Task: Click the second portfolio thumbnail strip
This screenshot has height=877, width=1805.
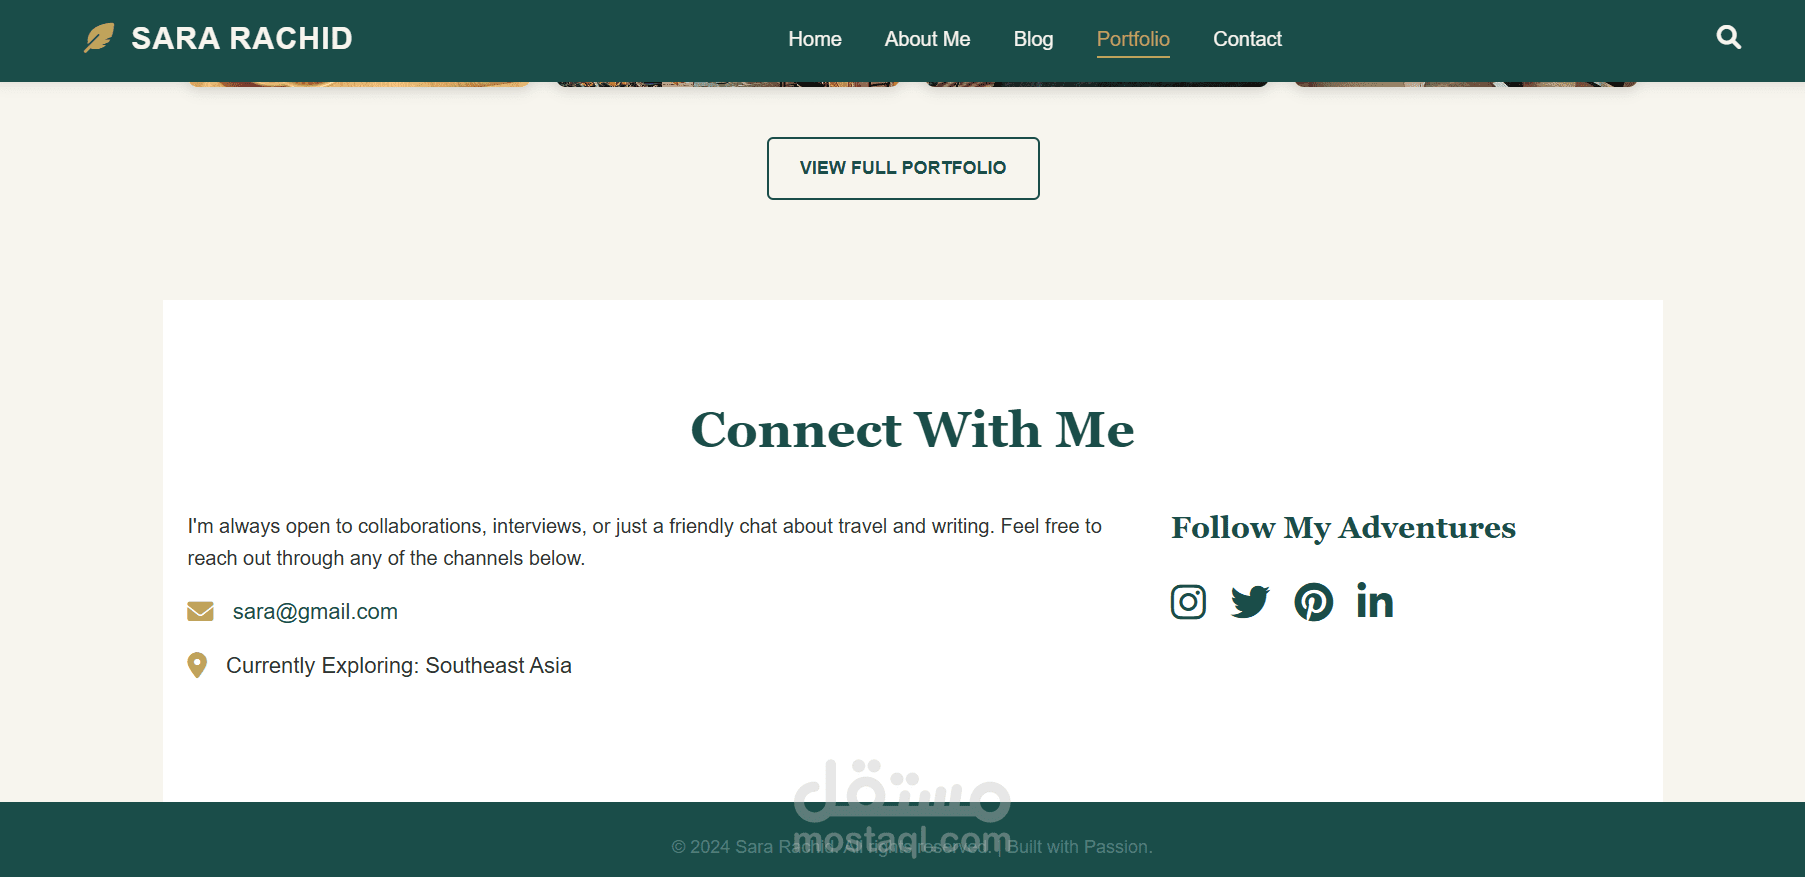Action: click(728, 84)
